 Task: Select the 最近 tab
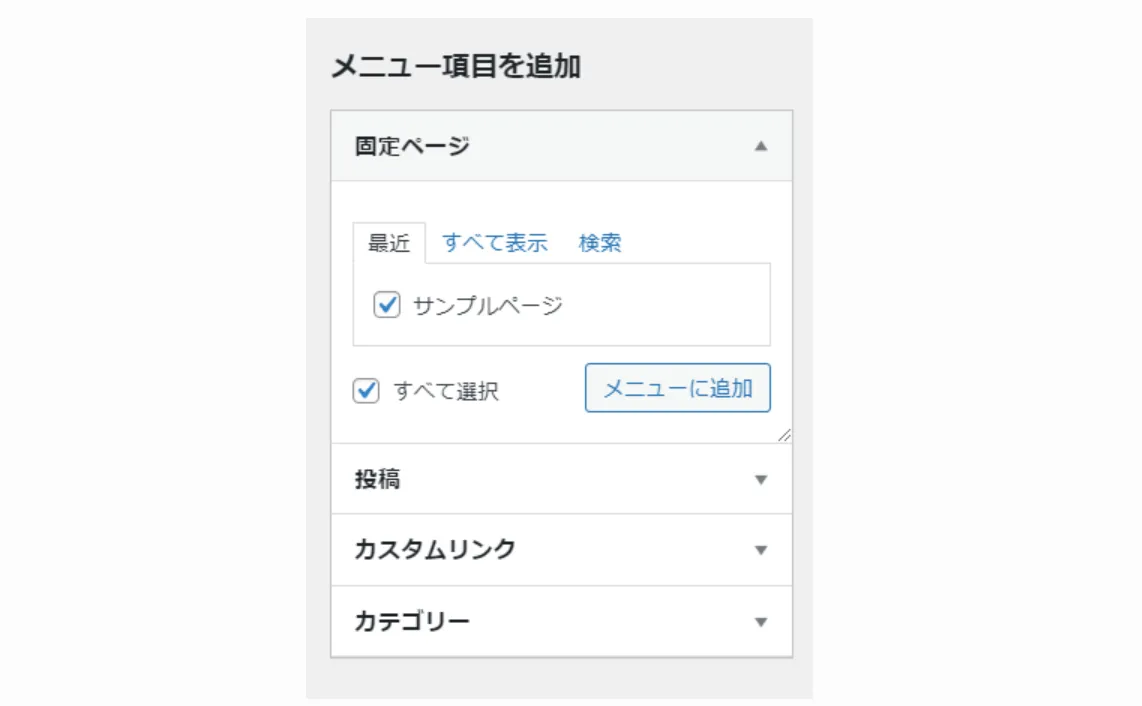coord(390,242)
